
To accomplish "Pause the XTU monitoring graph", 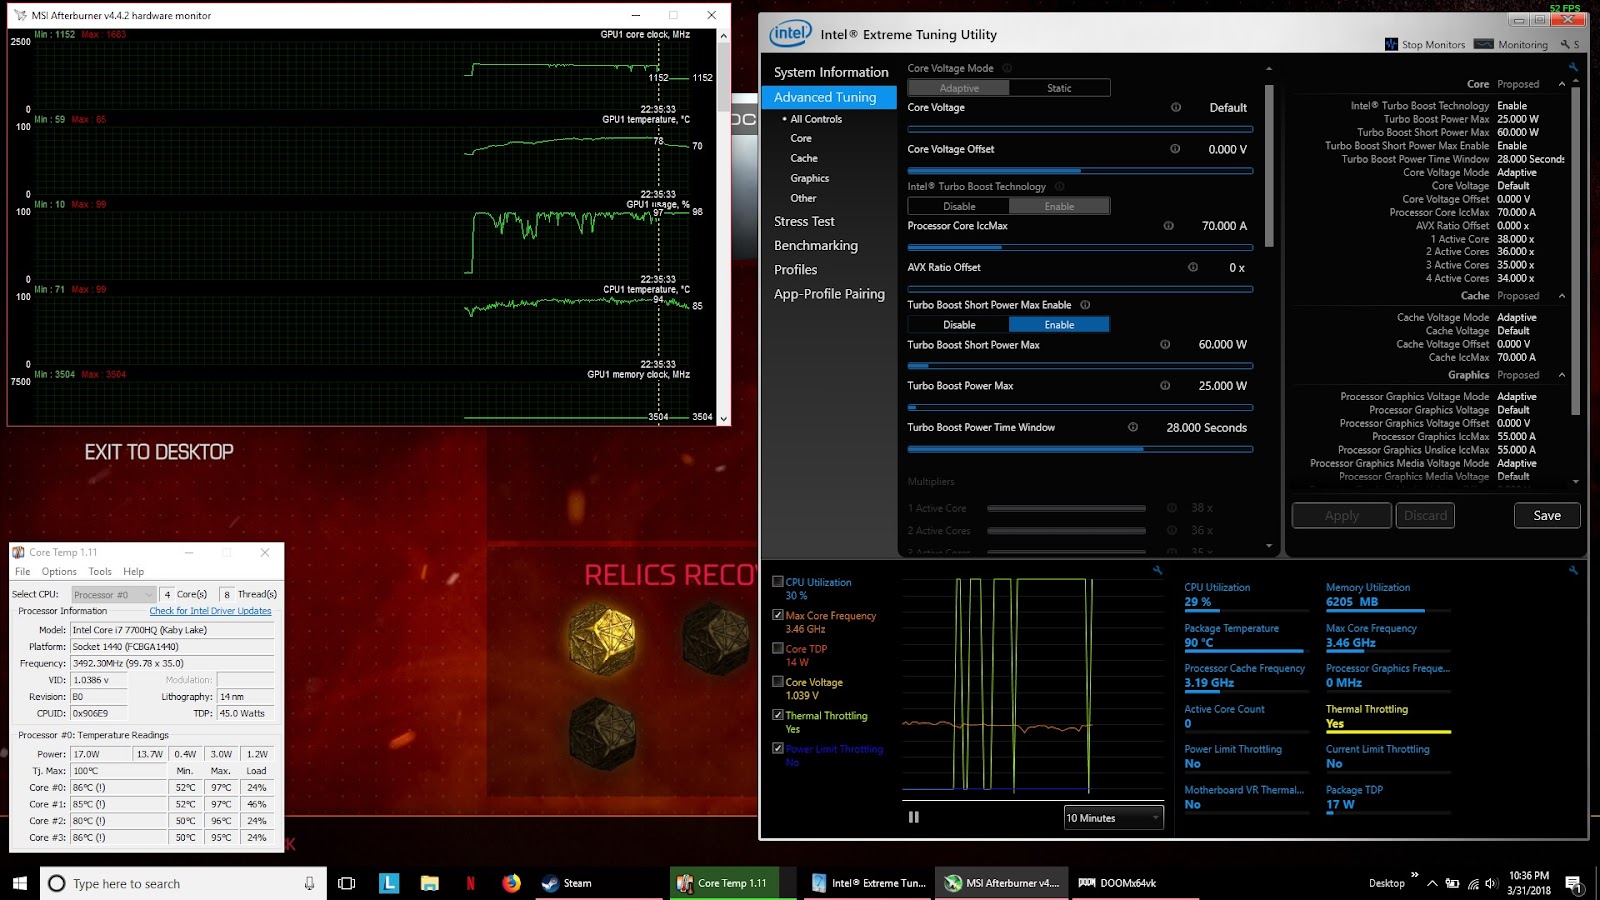I will (913, 817).
